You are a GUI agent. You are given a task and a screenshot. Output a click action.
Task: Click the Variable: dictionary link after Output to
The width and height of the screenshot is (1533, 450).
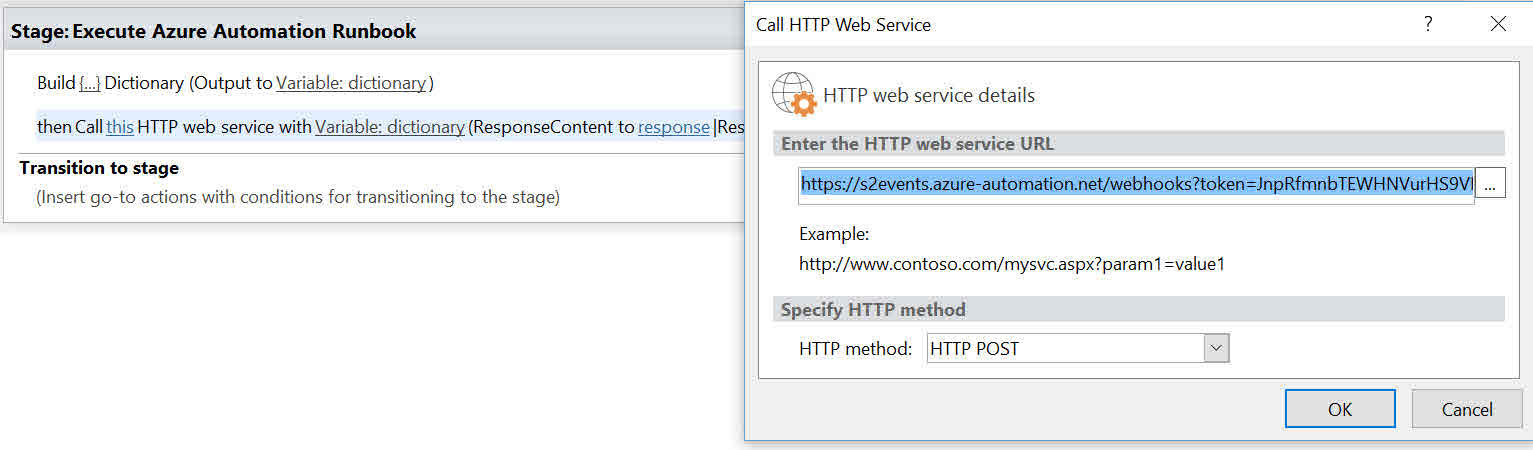351,83
